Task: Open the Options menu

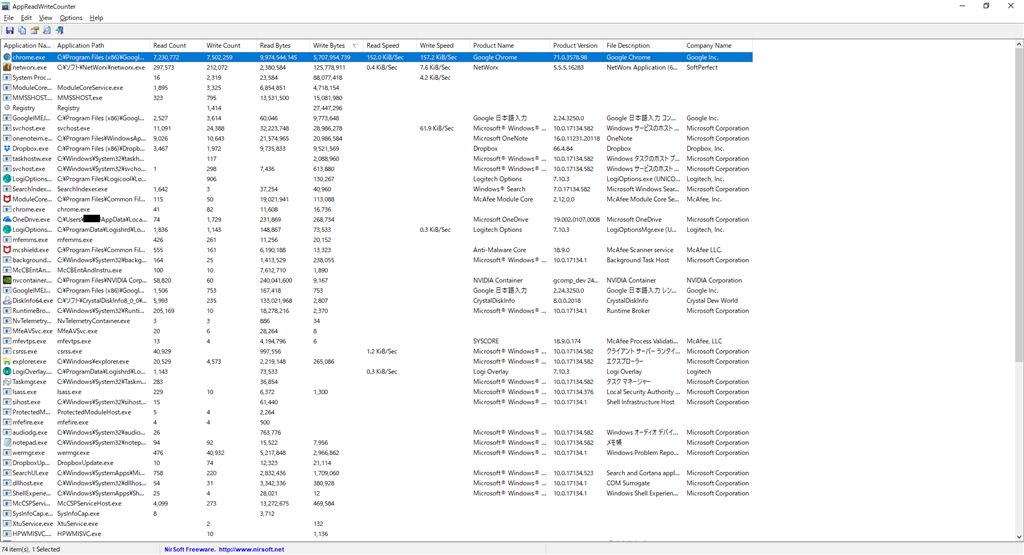Action: pyautogui.click(x=71, y=18)
